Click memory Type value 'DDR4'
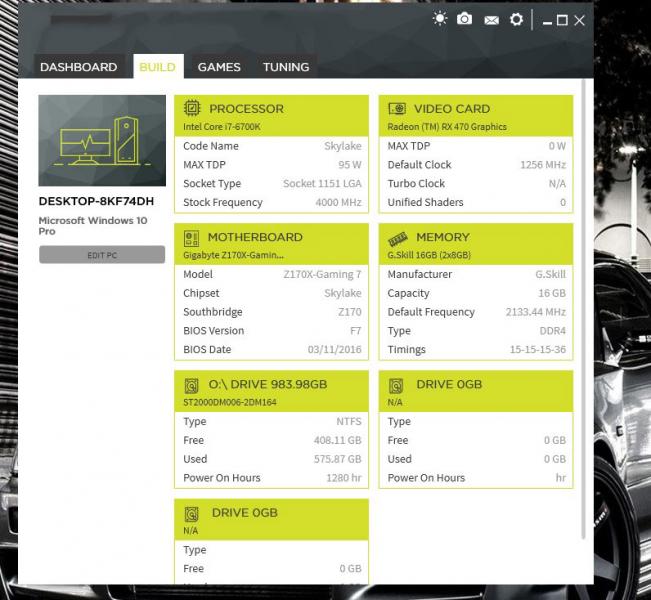This screenshot has width=651, height=600. point(553,331)
